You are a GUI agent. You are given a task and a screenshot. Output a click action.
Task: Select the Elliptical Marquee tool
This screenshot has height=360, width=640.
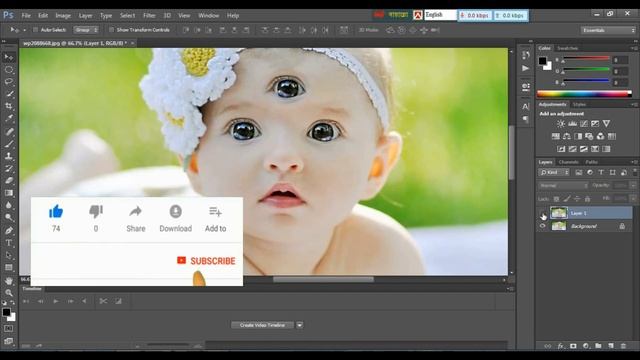pos(9,70)
